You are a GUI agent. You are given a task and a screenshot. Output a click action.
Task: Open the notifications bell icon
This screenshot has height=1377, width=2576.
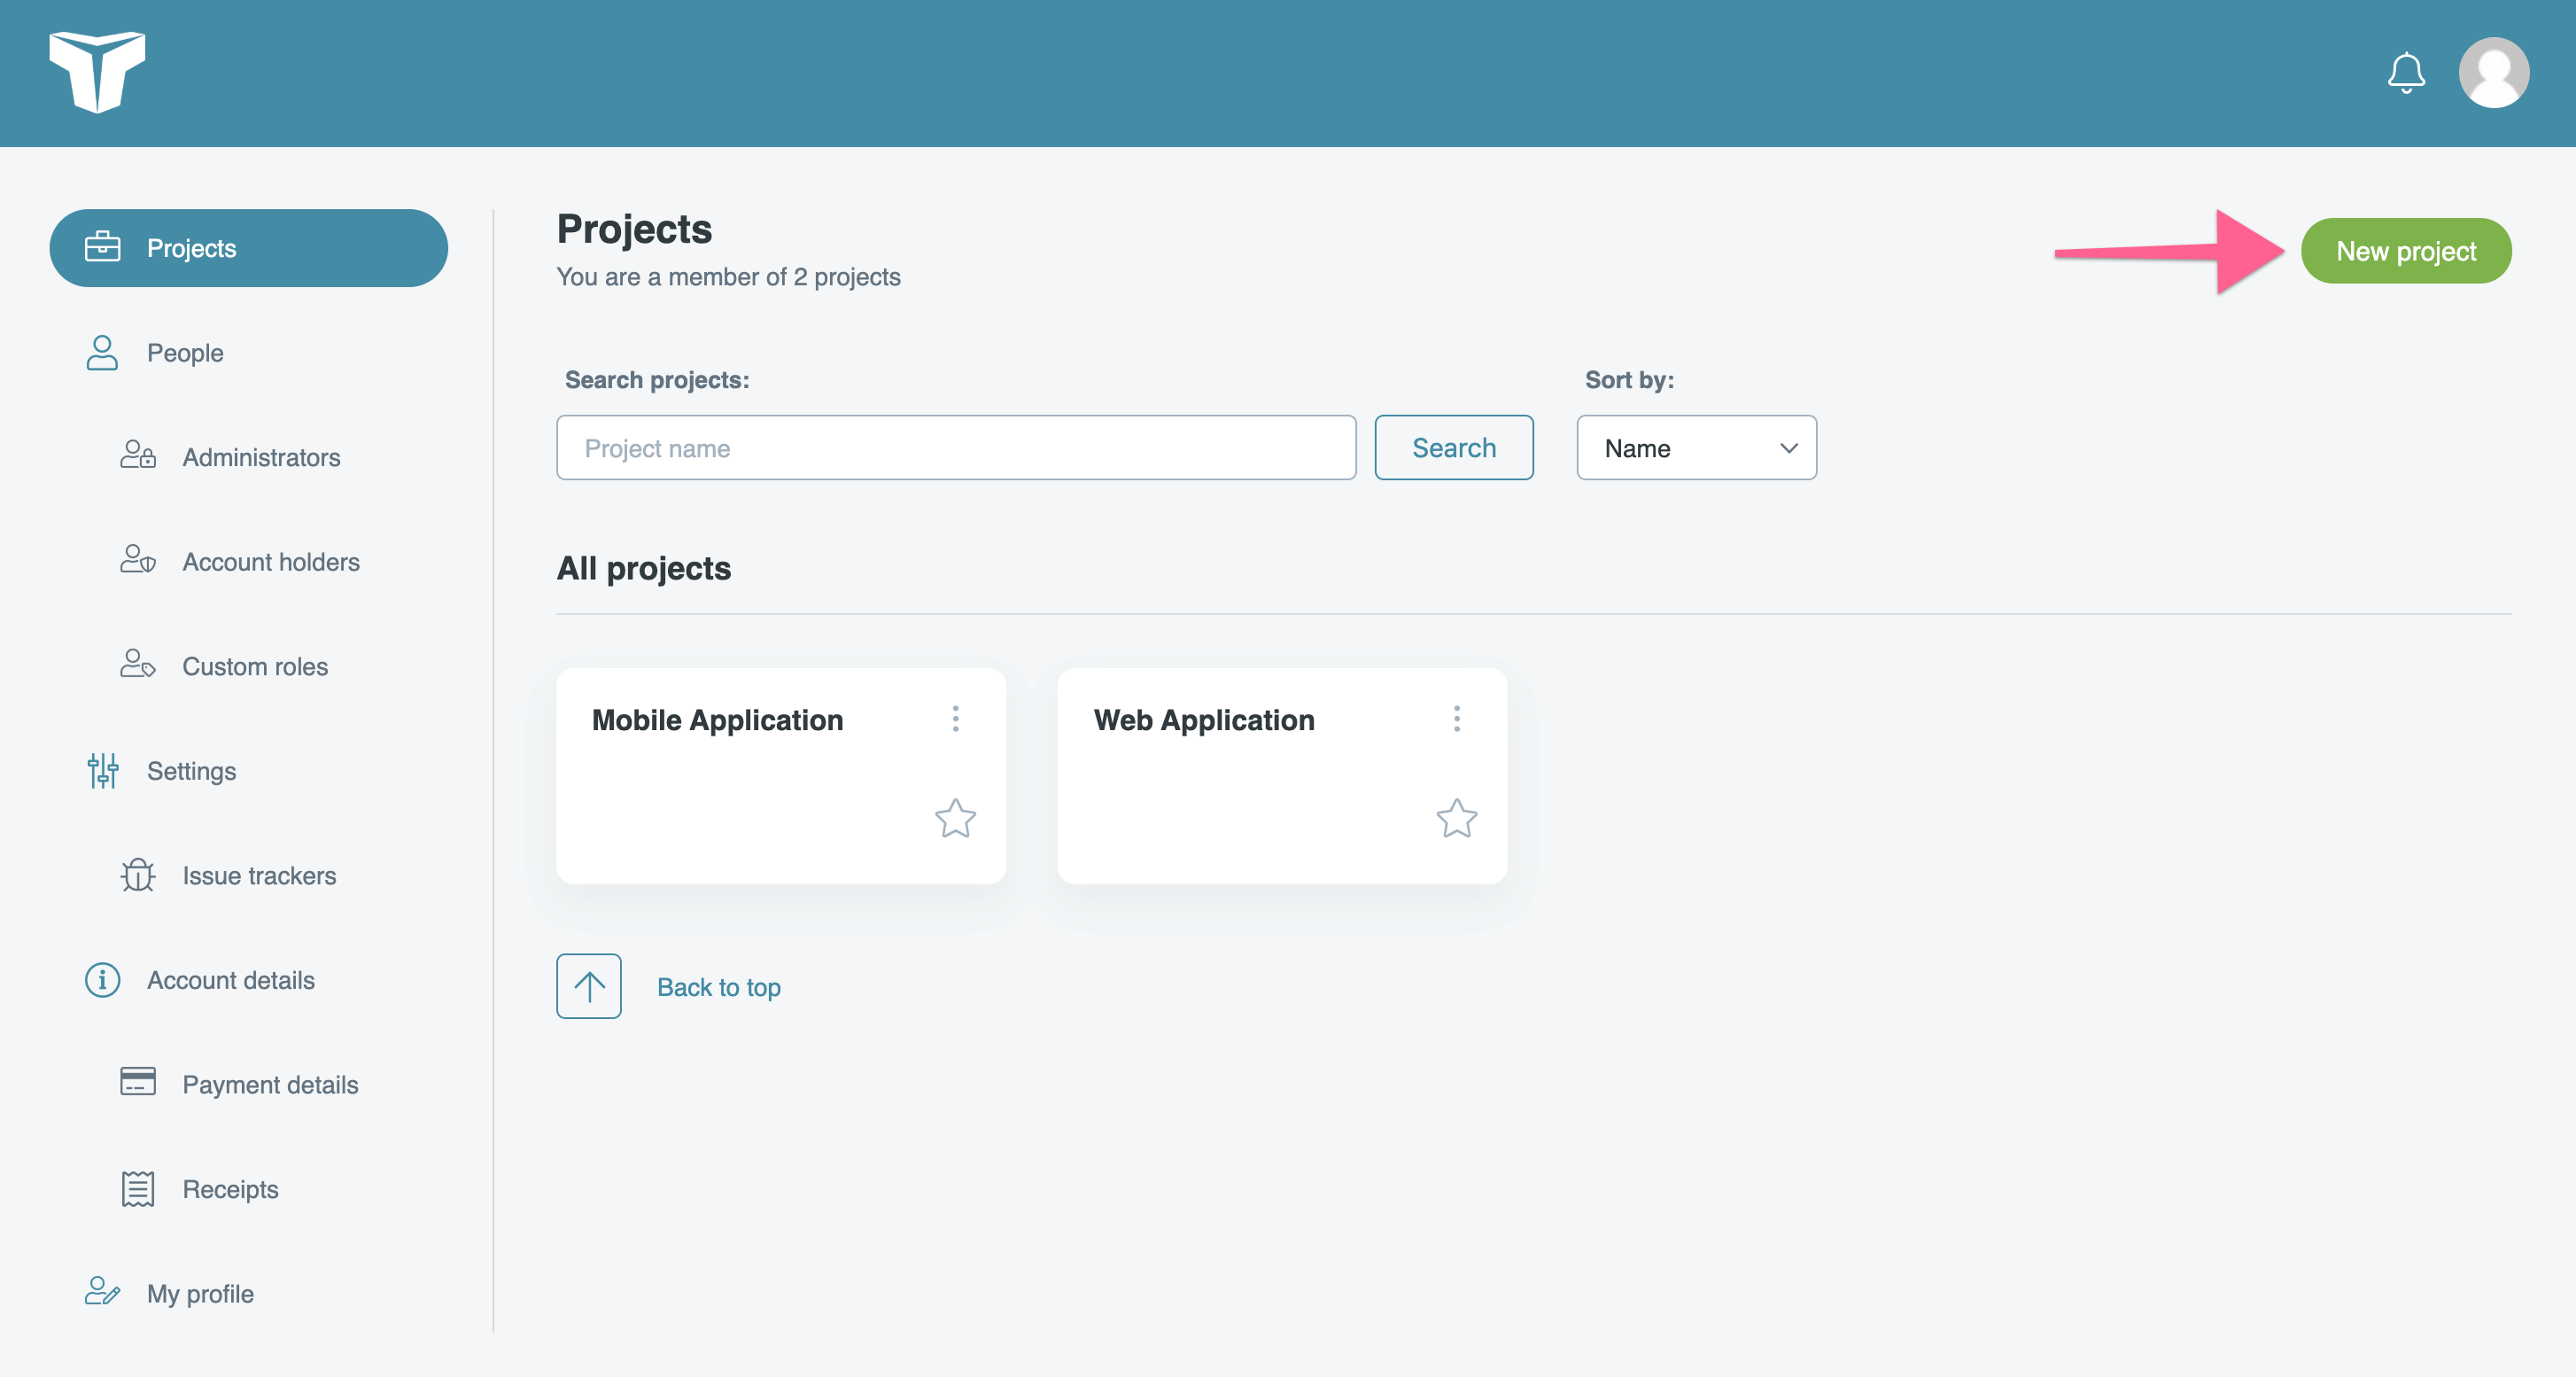point(2405,73)
